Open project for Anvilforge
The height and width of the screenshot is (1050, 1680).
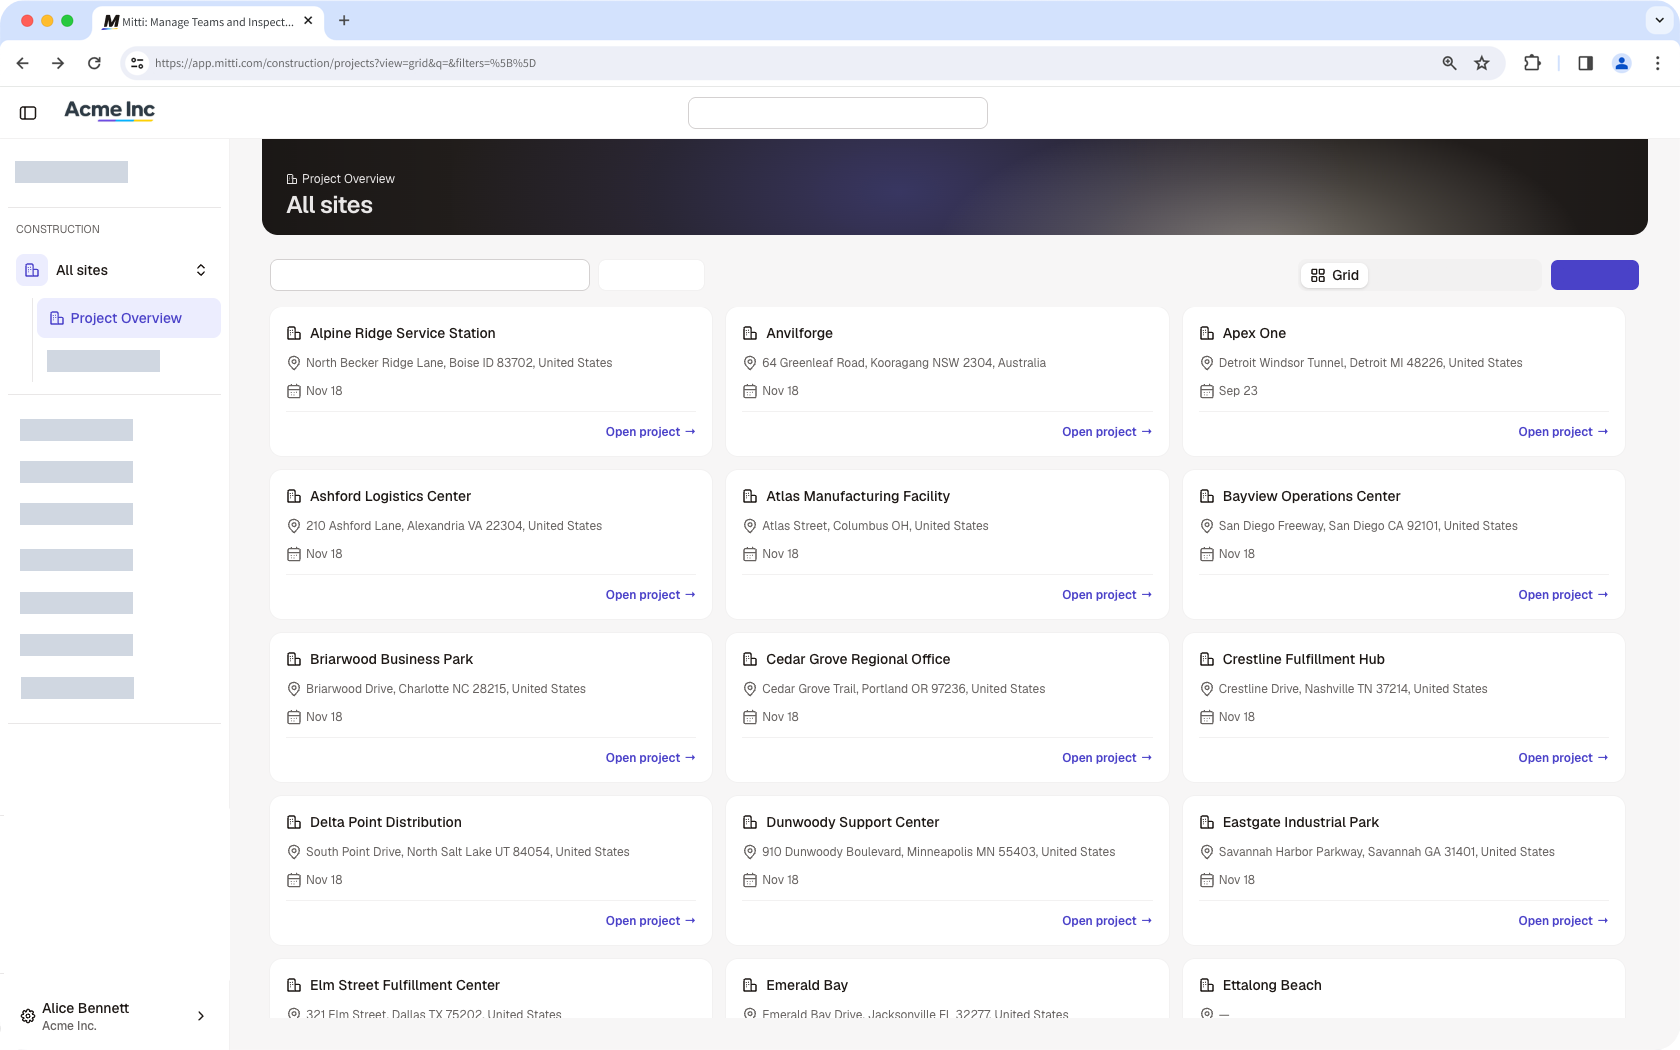click(1107, 432)
